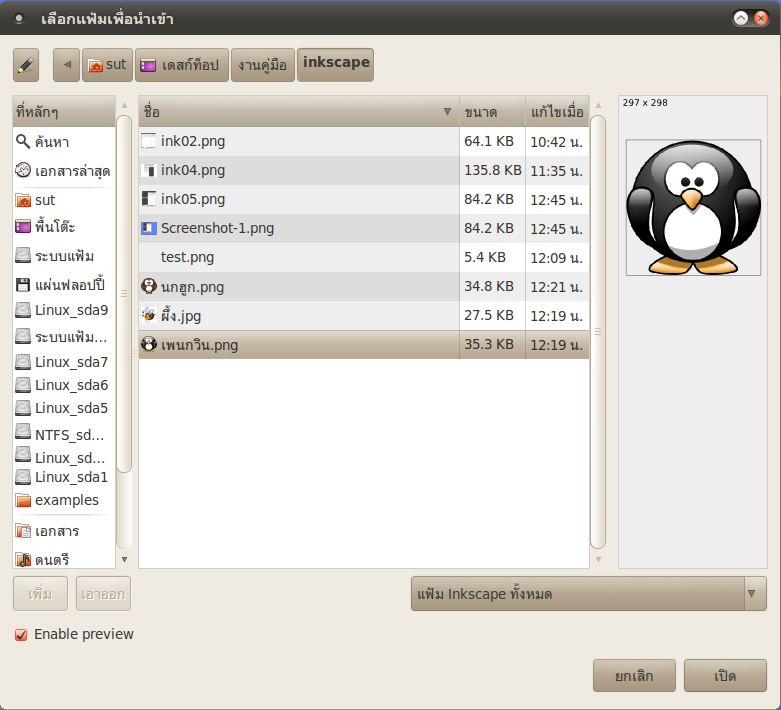Roll up dialog with title bar arrow
Viewport: 781px width, 710px height.
pos(741,18)
